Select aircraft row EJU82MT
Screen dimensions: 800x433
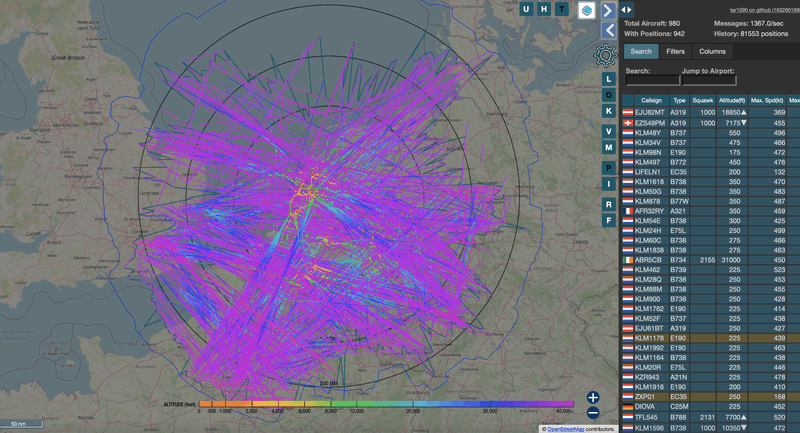(x=711, y=112)
